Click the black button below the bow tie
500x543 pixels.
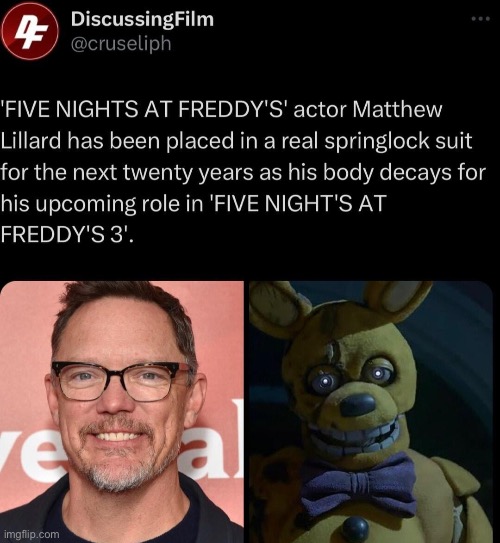(355, 529)
